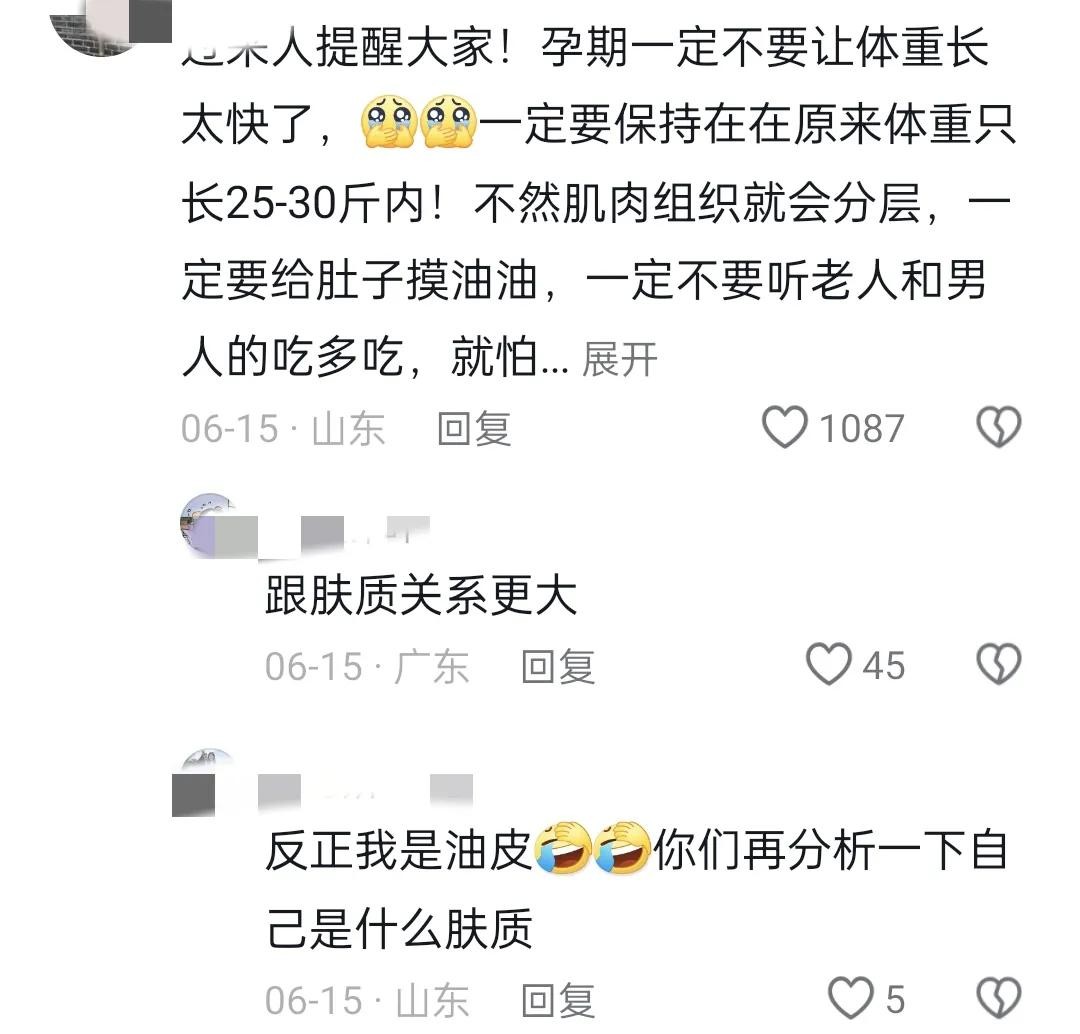Like the 反正我是油皮 reply
1080x1034 pixels.
850,997
